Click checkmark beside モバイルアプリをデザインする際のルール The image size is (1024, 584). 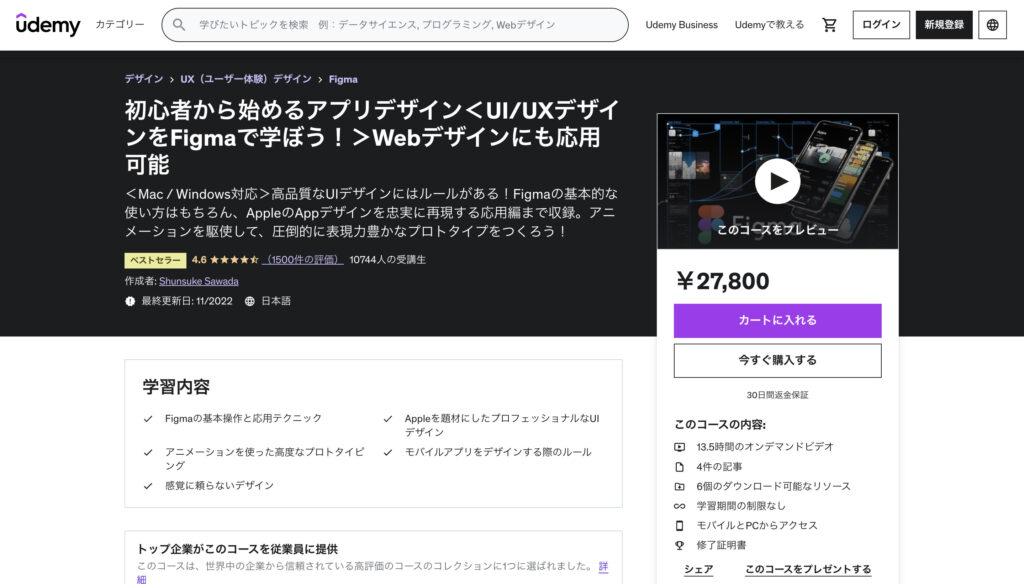(388, 452)
